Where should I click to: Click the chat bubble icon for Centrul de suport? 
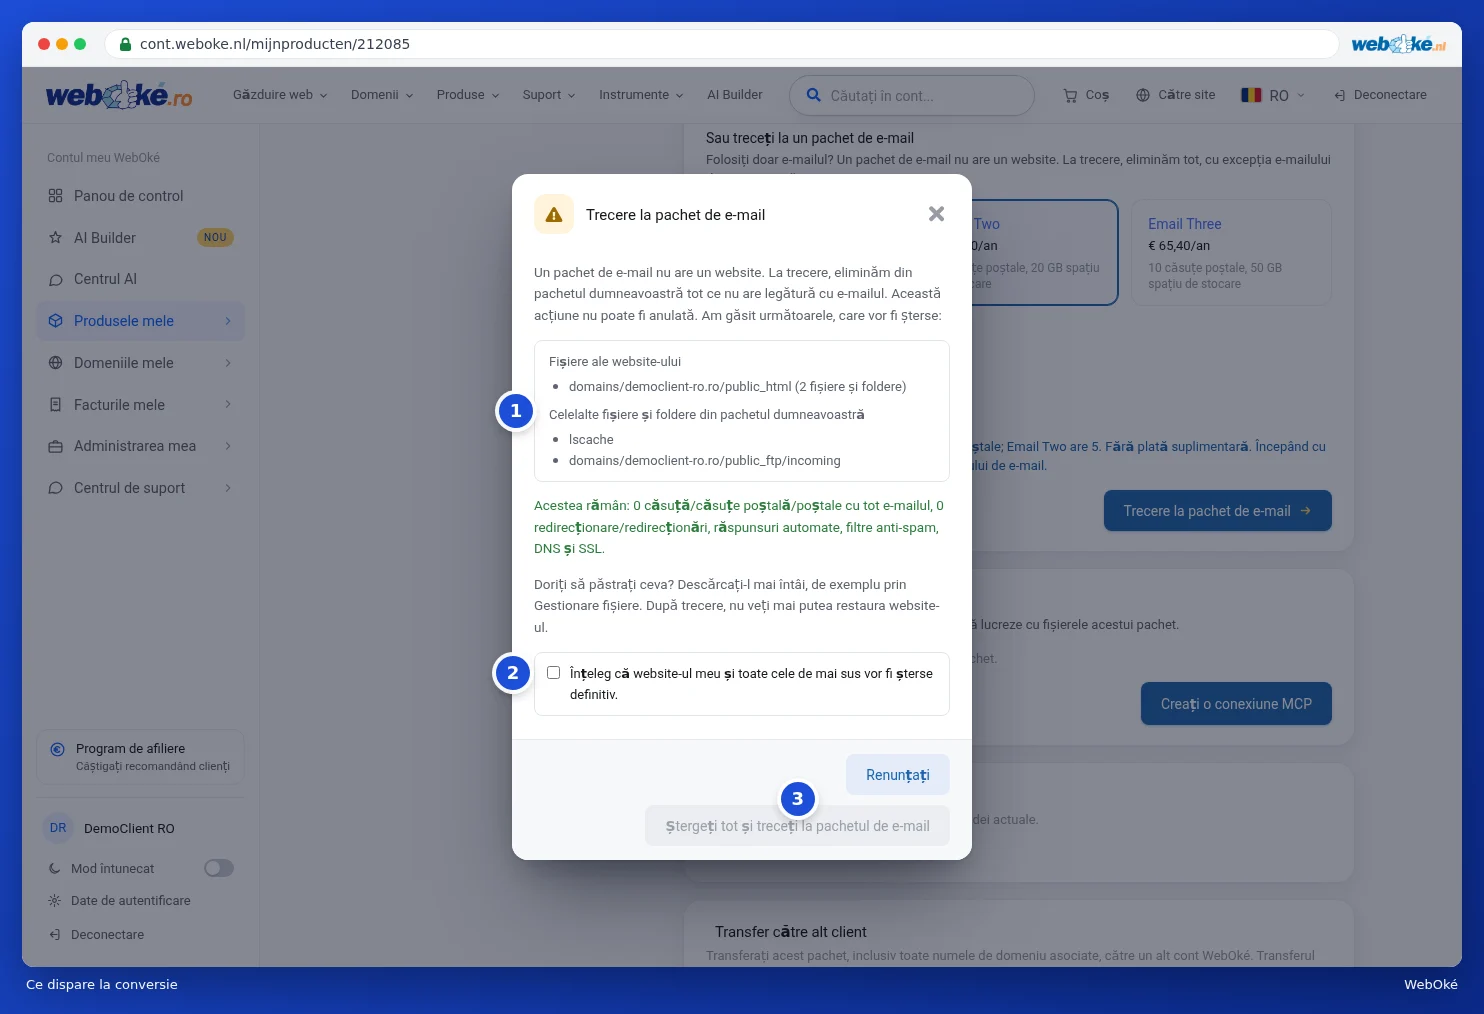click(56, 488)
